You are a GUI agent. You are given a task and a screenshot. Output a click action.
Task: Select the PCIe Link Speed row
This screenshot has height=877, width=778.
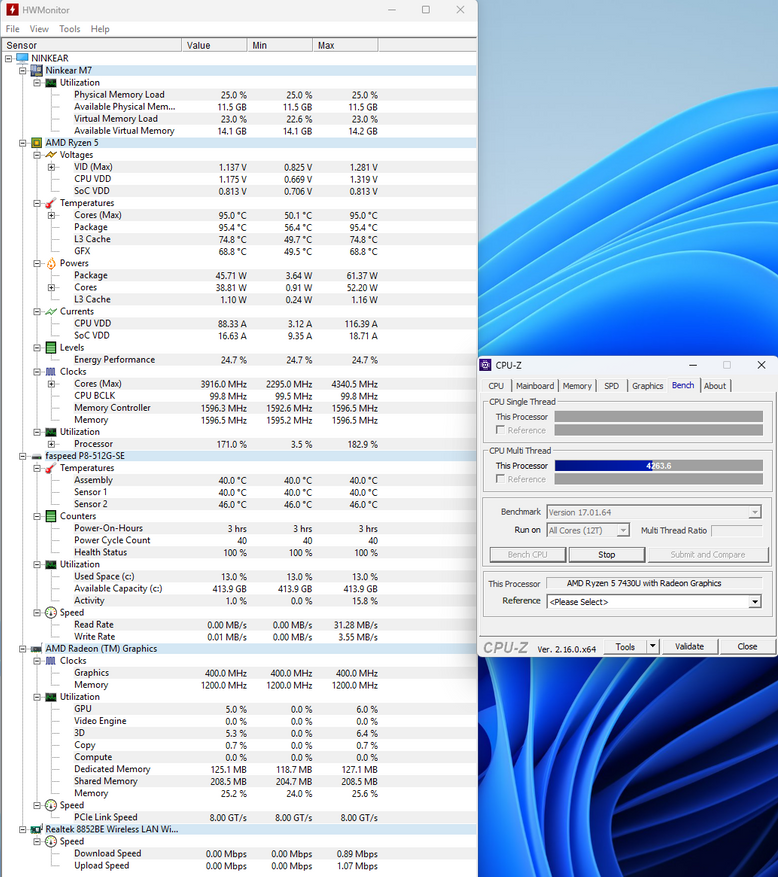[239, 817]
